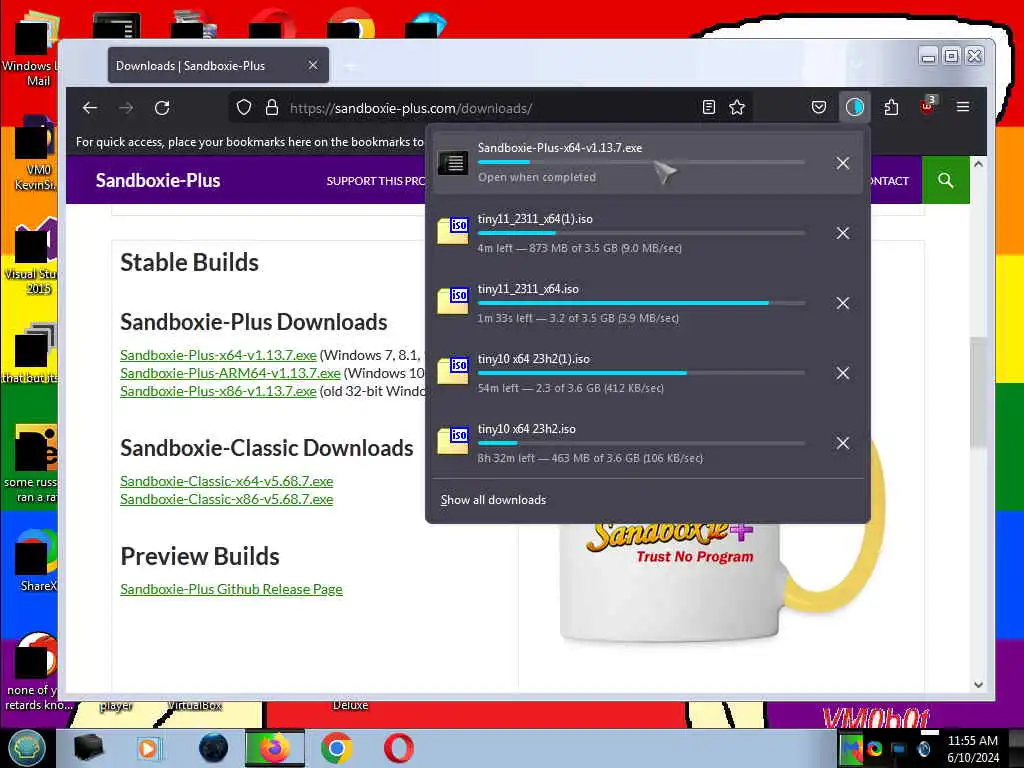Open the ShareX desktop shortcut
Screen dimensions: 1024x768
37,560
